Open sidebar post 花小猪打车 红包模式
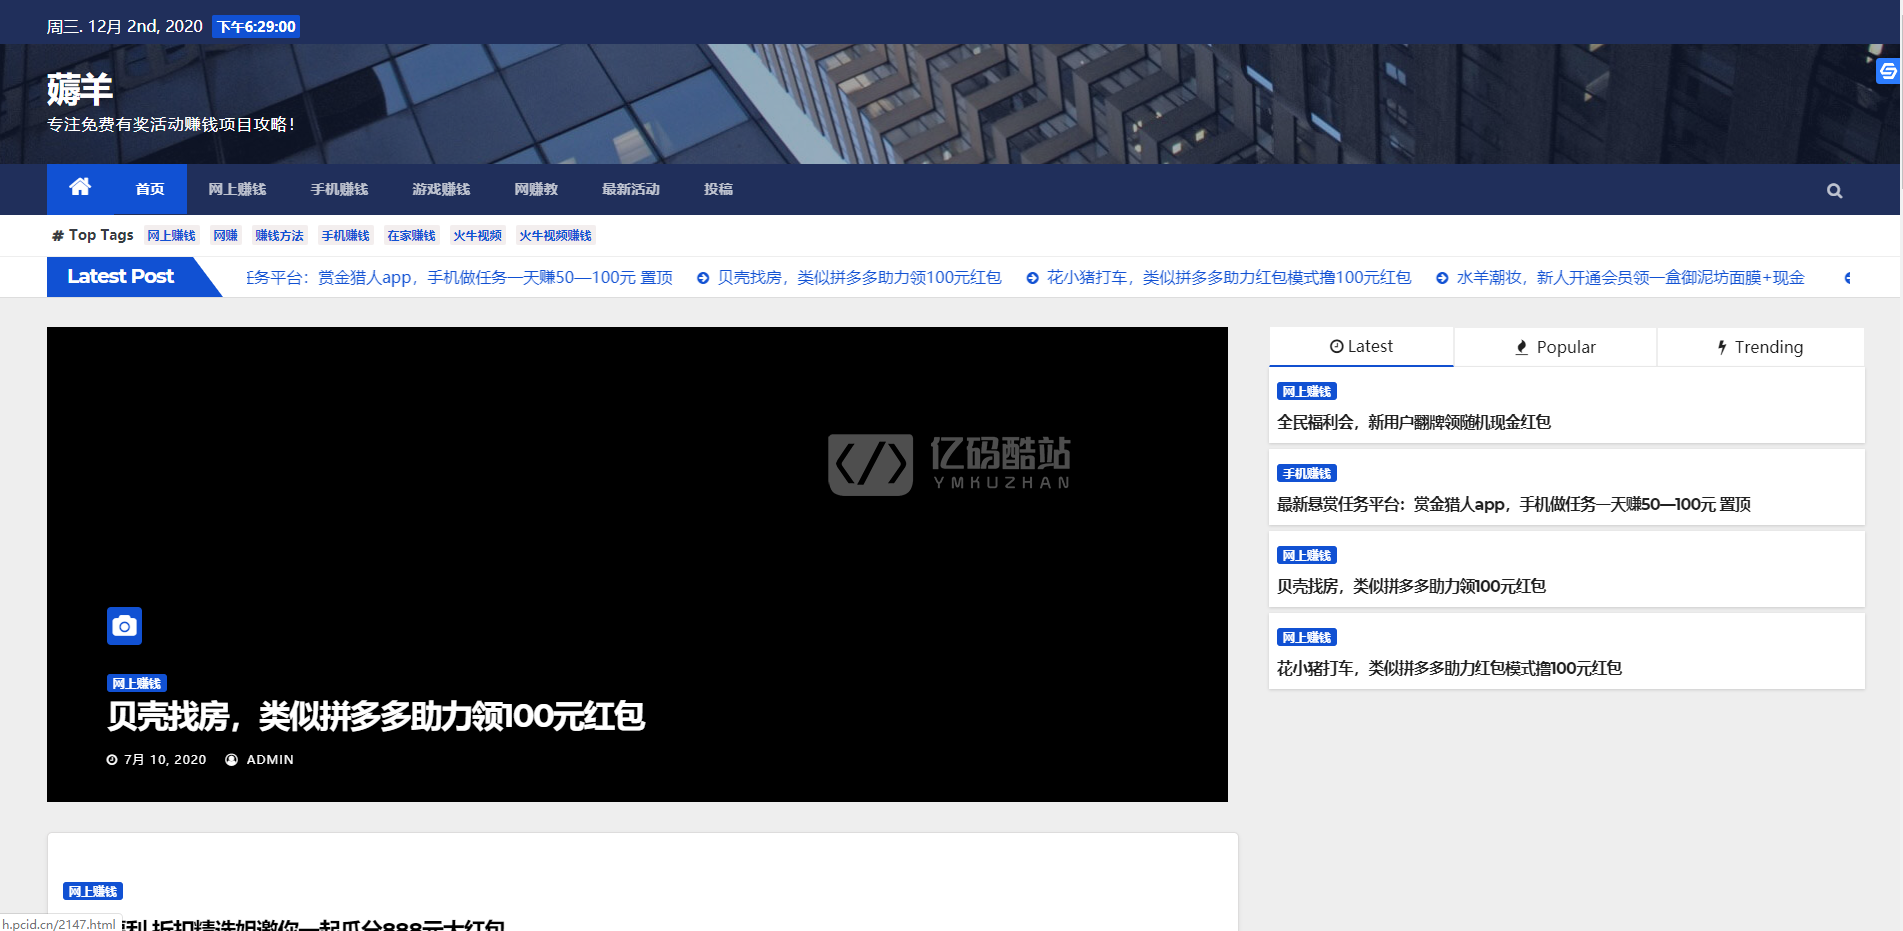This screenshot has width=1903, height=931. click(x=1449, y=669)
